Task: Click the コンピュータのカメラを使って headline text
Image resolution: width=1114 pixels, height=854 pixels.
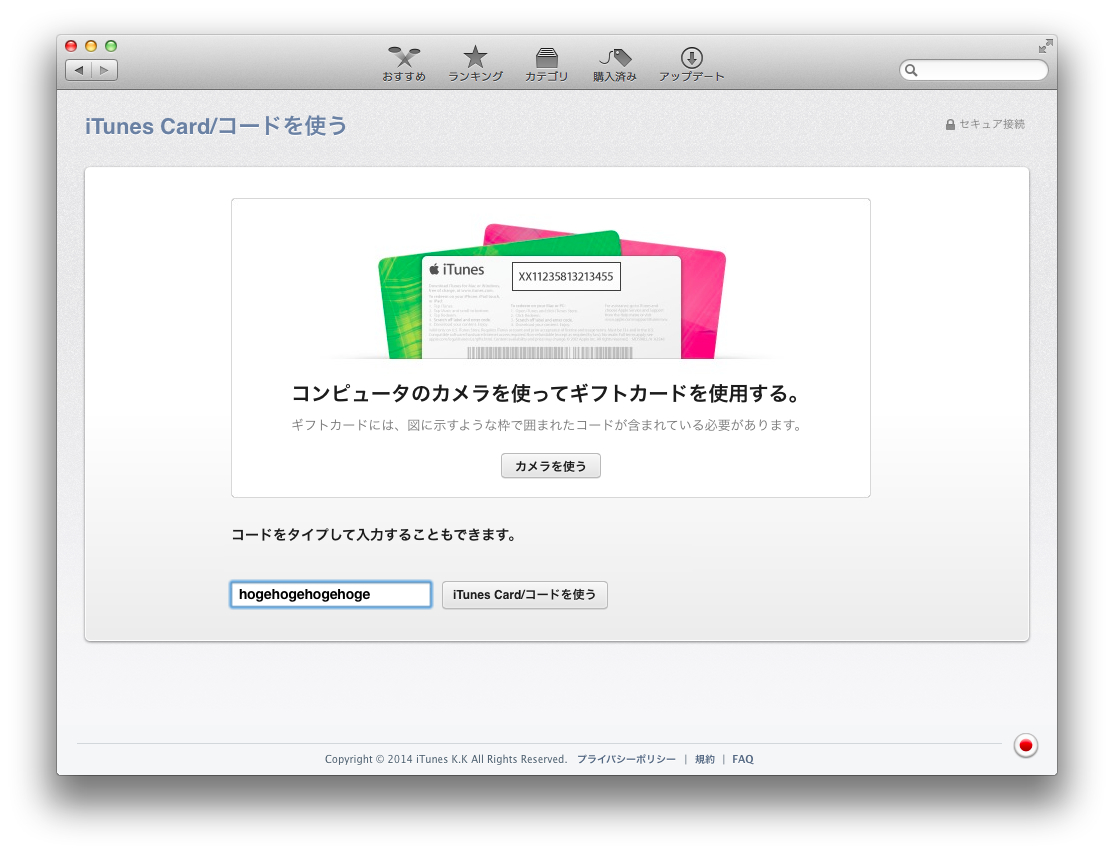Action: (546, 393)
